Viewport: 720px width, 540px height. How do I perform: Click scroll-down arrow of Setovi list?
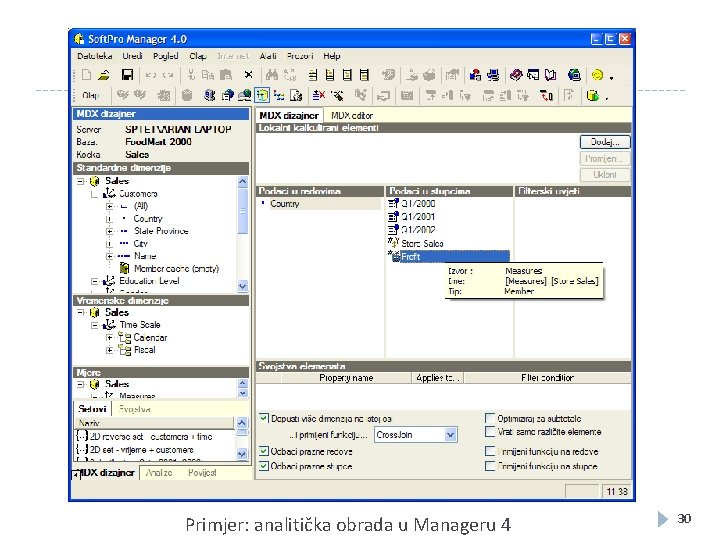coord(242,454)
